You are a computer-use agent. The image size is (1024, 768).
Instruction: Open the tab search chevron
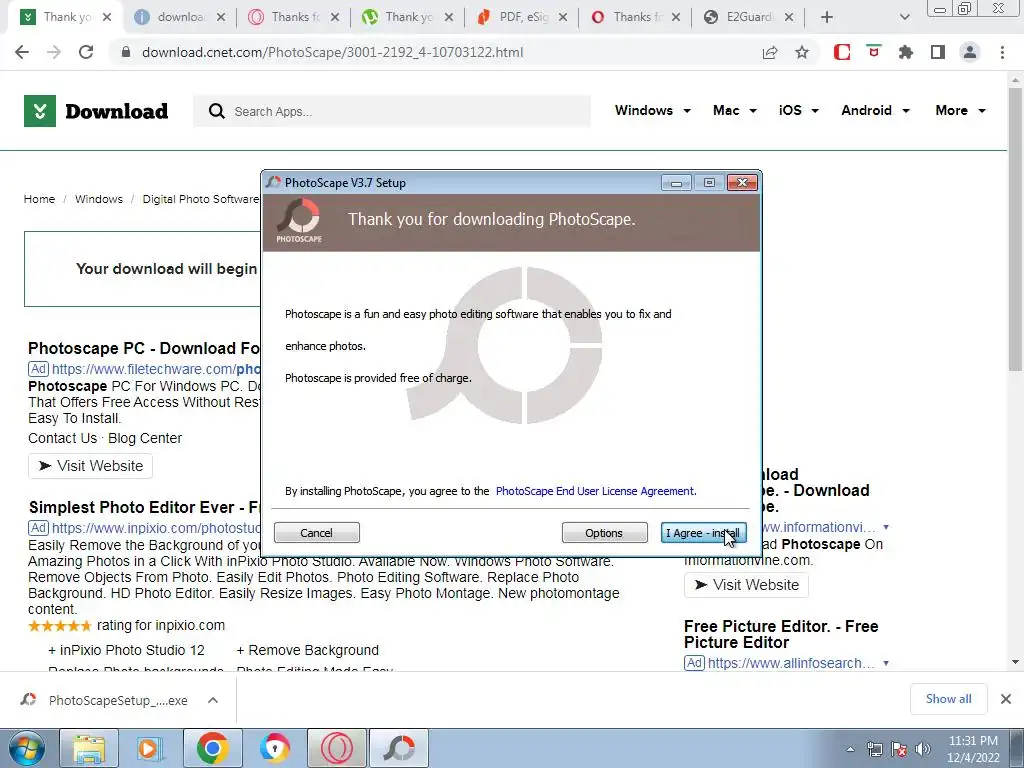click(904, 17)
